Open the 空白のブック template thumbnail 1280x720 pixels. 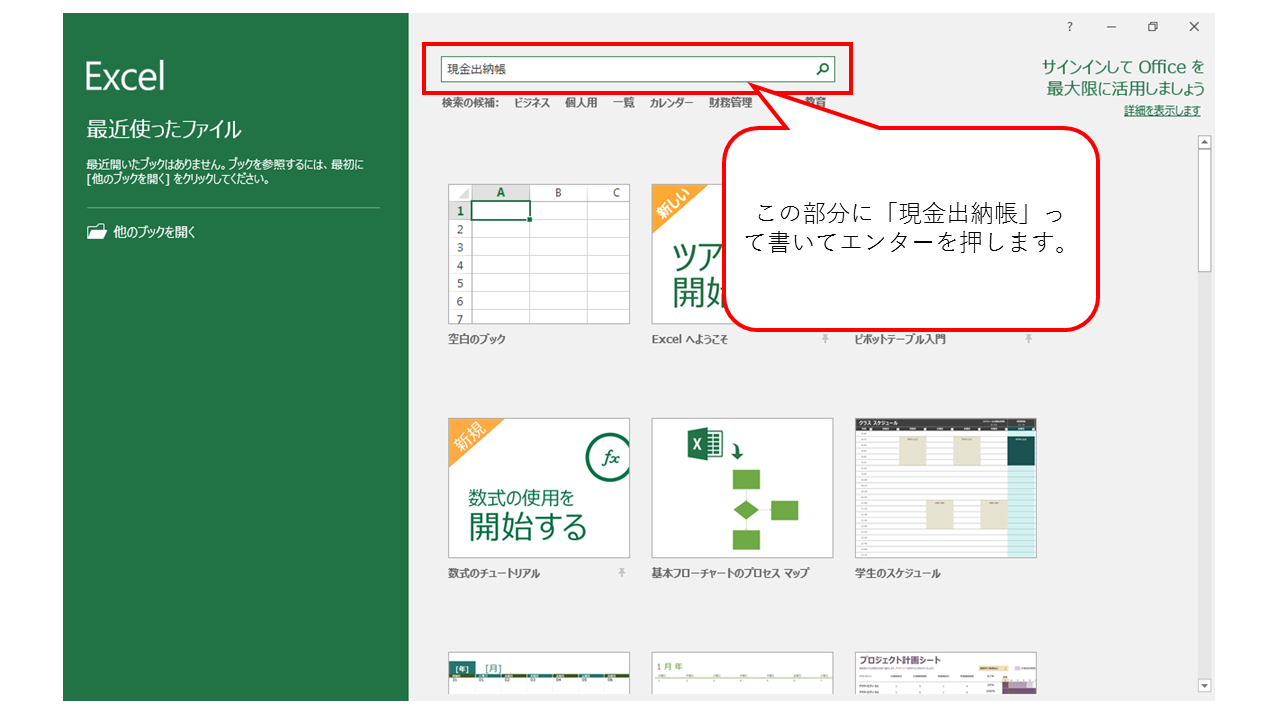(x=539, y=254)
